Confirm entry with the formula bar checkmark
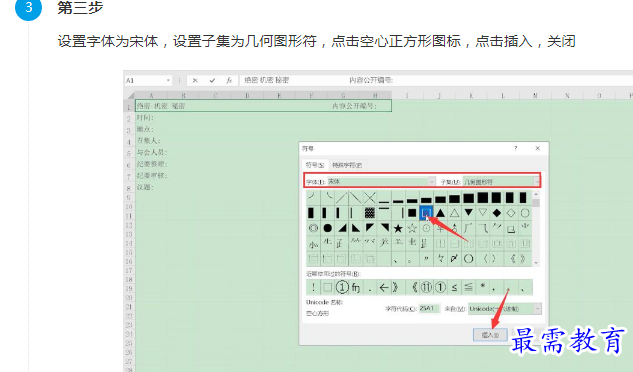 pyautogui.click(x=212, y=80)
